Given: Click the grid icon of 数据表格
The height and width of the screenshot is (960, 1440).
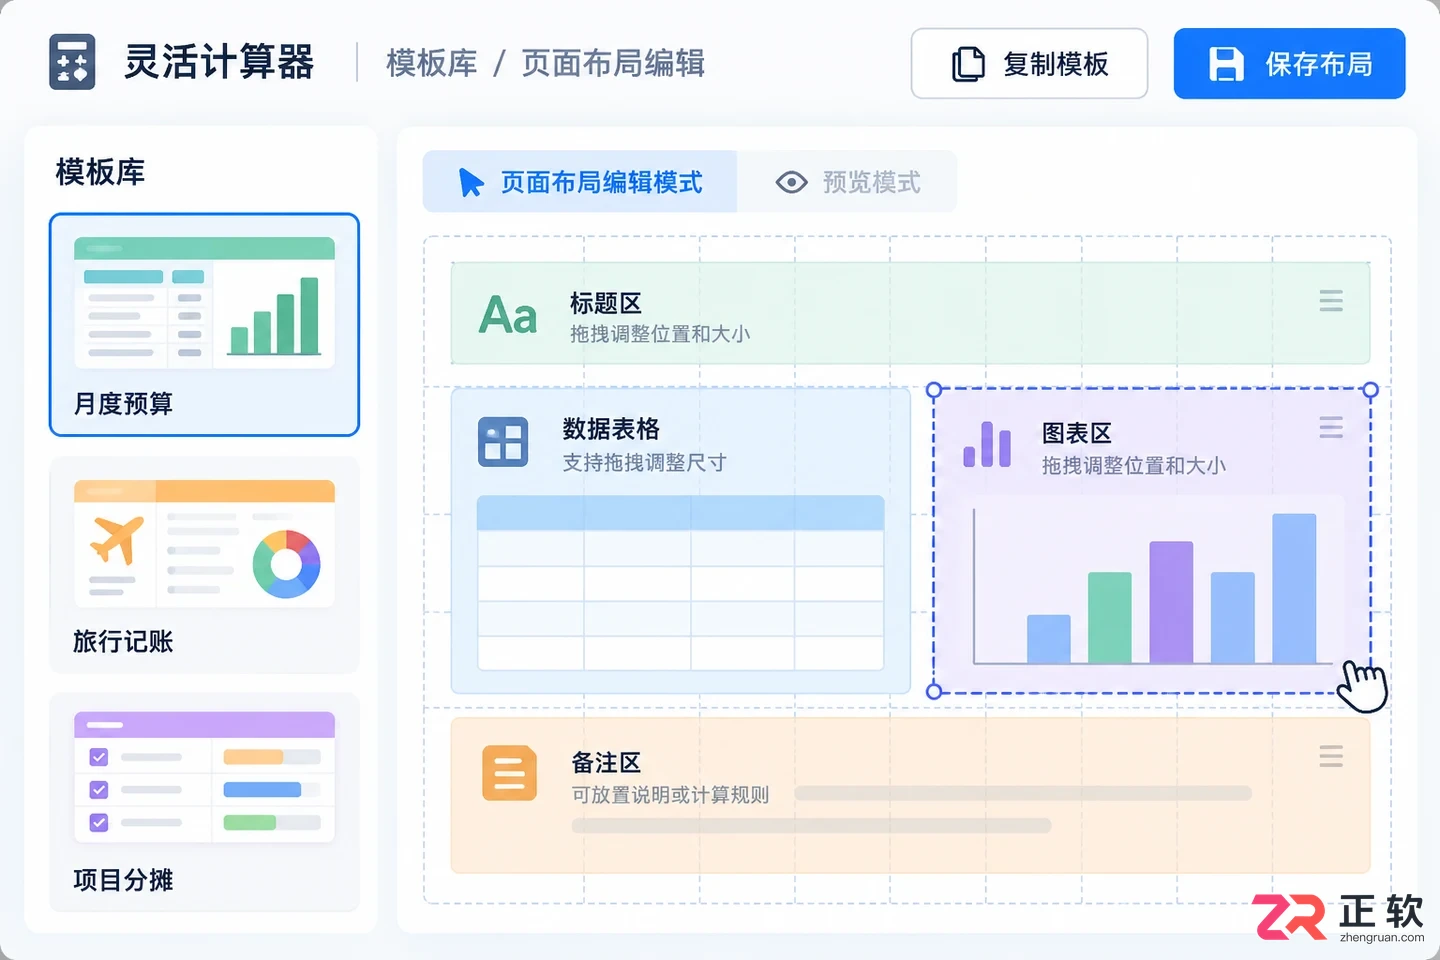Looking at the screenshot, I should [503, 442].
